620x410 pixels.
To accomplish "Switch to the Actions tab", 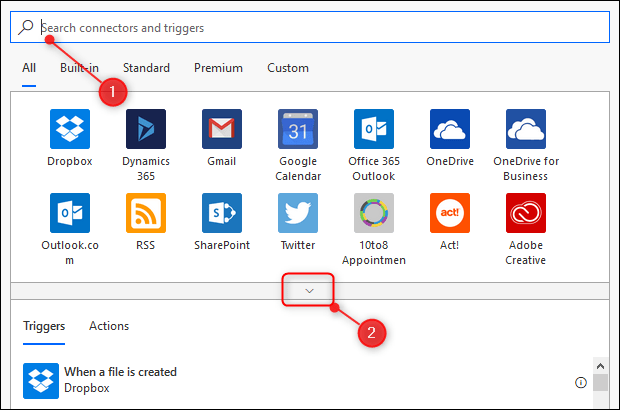I will [109, 326].
